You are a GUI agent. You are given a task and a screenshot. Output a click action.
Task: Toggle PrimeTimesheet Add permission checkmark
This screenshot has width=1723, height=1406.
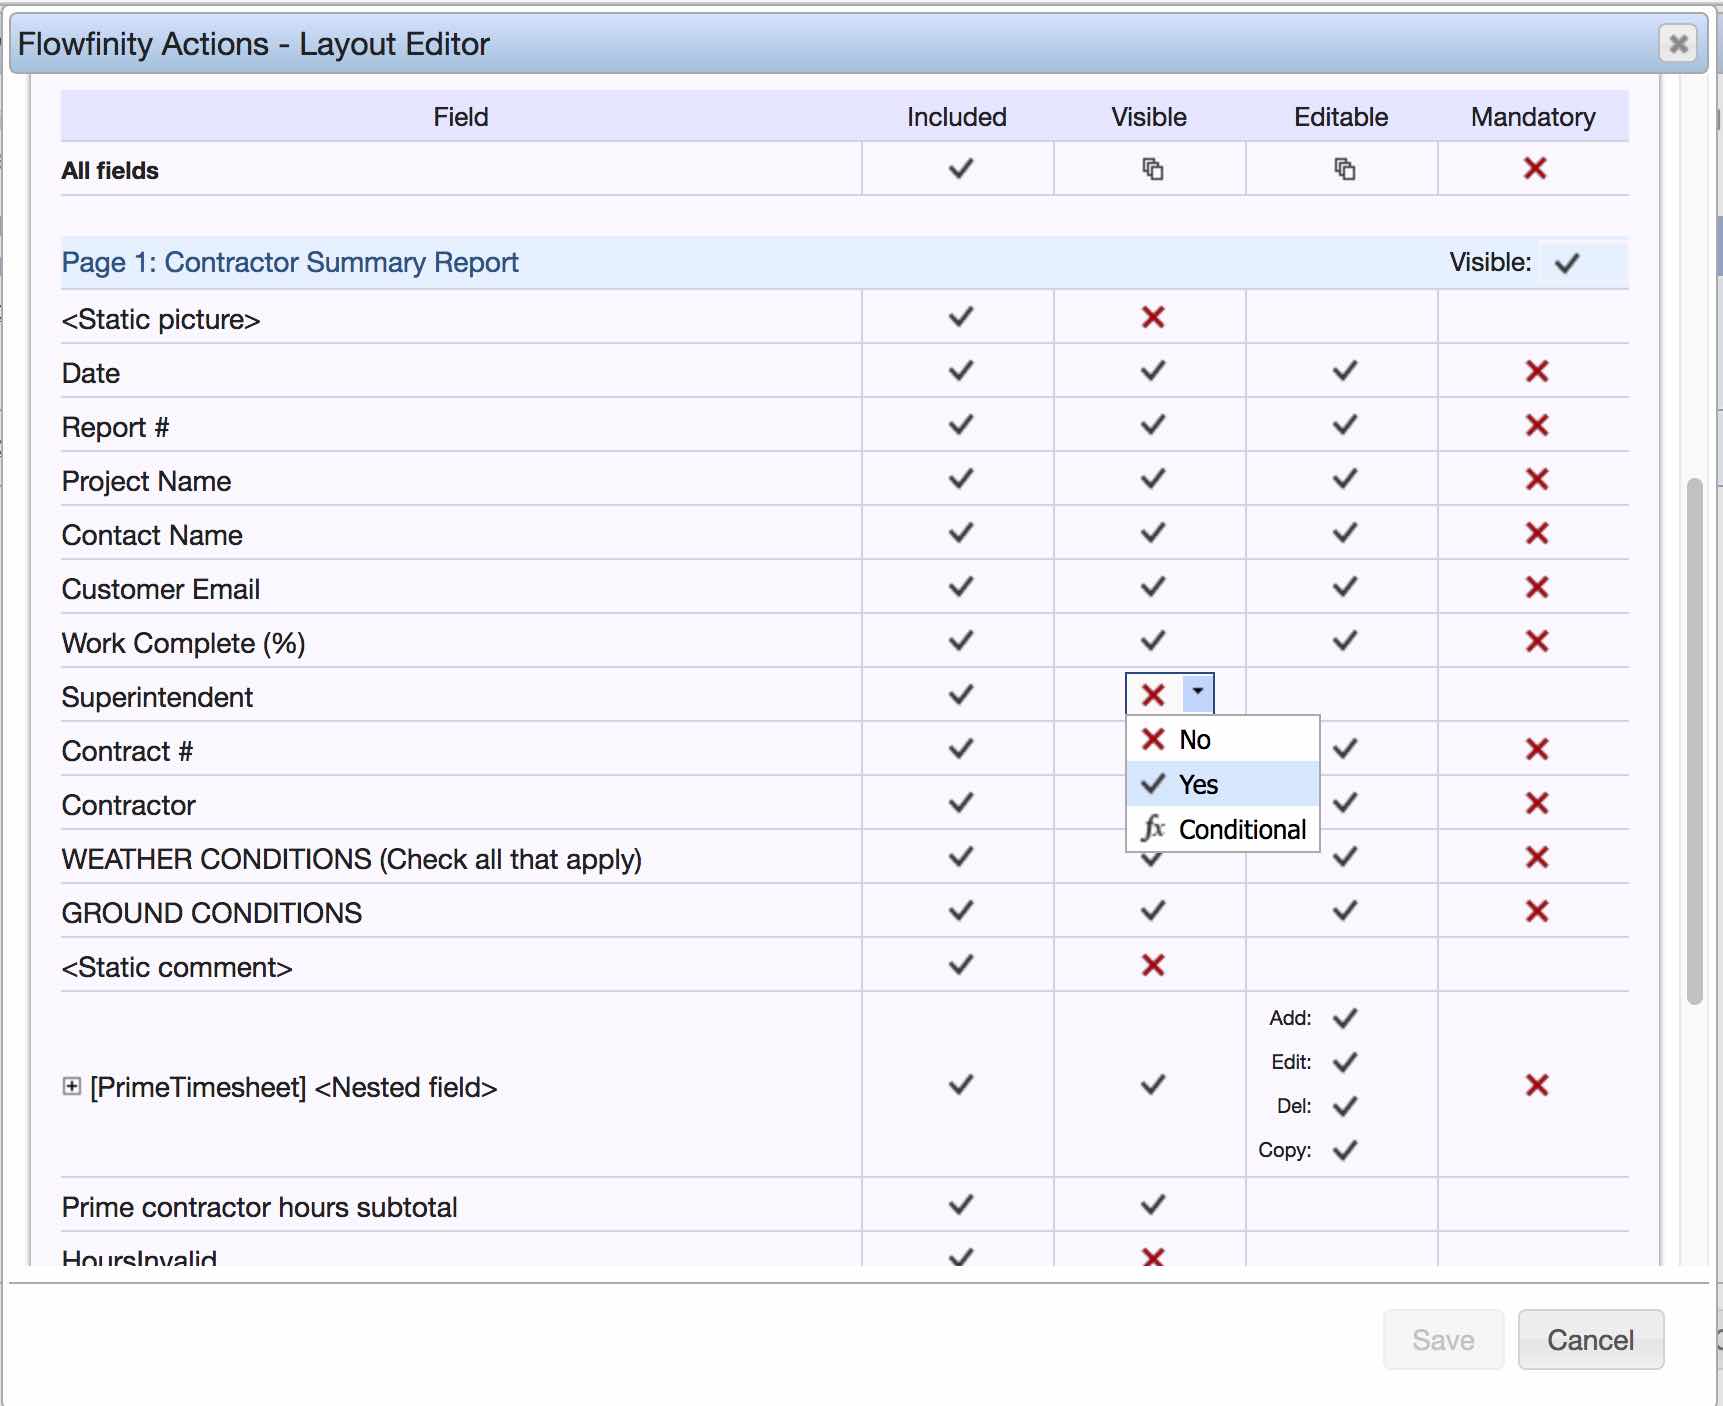1344,1019
